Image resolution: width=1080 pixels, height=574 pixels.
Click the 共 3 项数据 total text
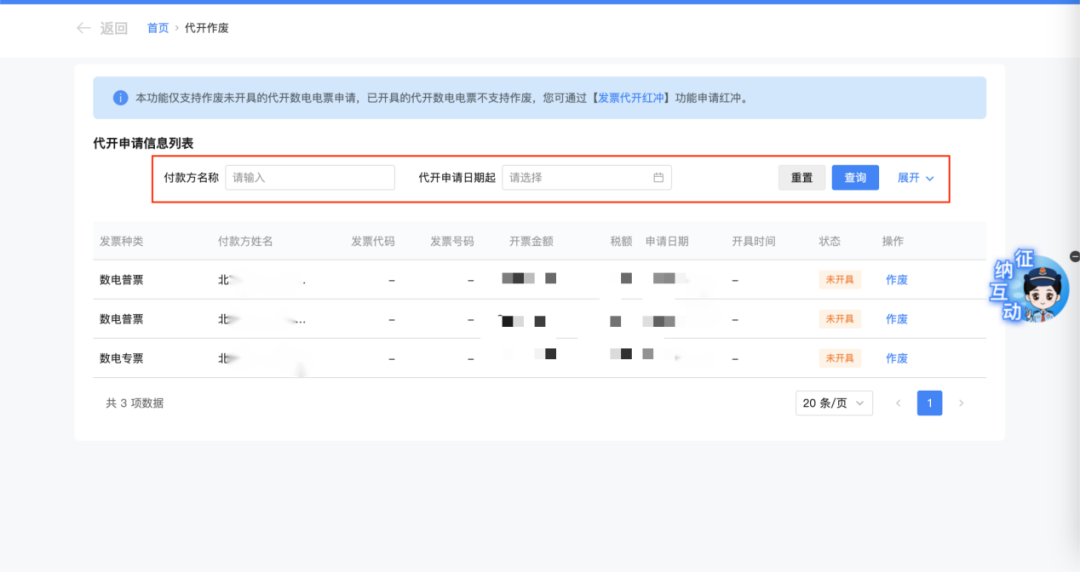pos(134,403)
